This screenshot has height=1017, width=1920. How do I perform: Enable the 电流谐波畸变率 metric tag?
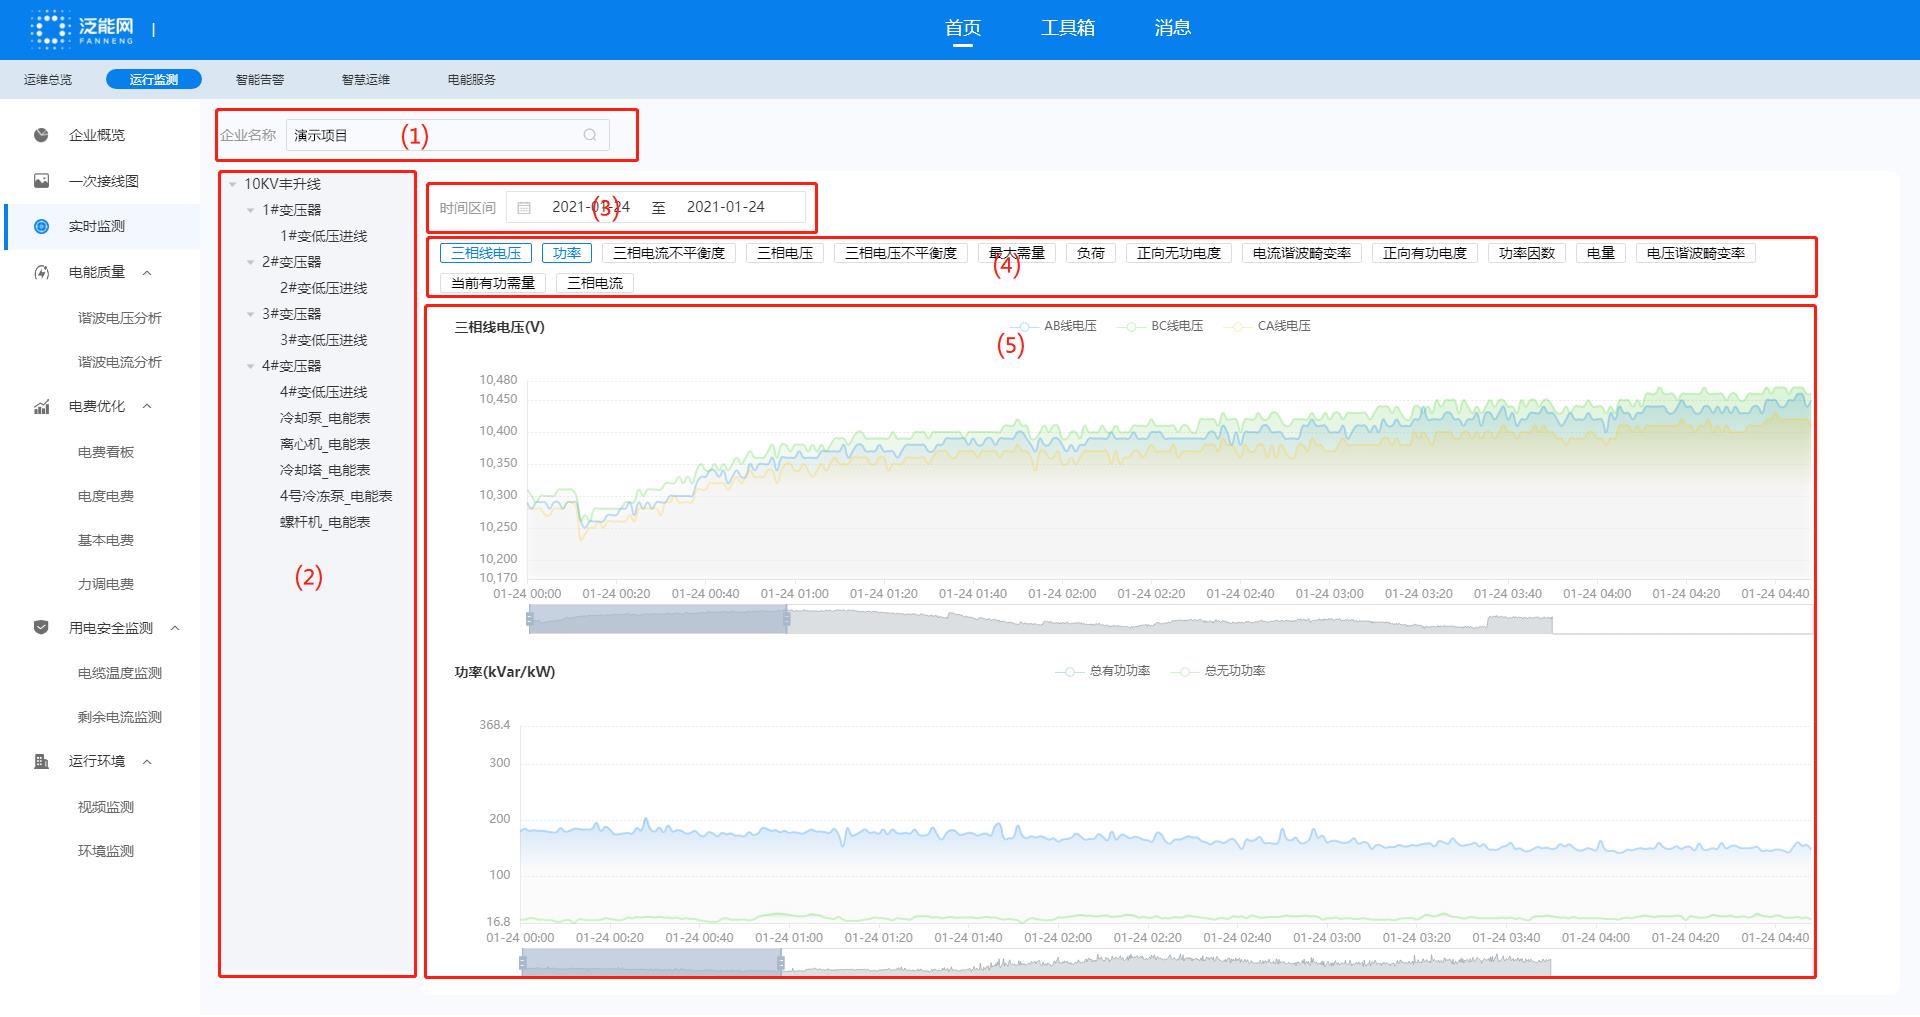coord(1302,253)
